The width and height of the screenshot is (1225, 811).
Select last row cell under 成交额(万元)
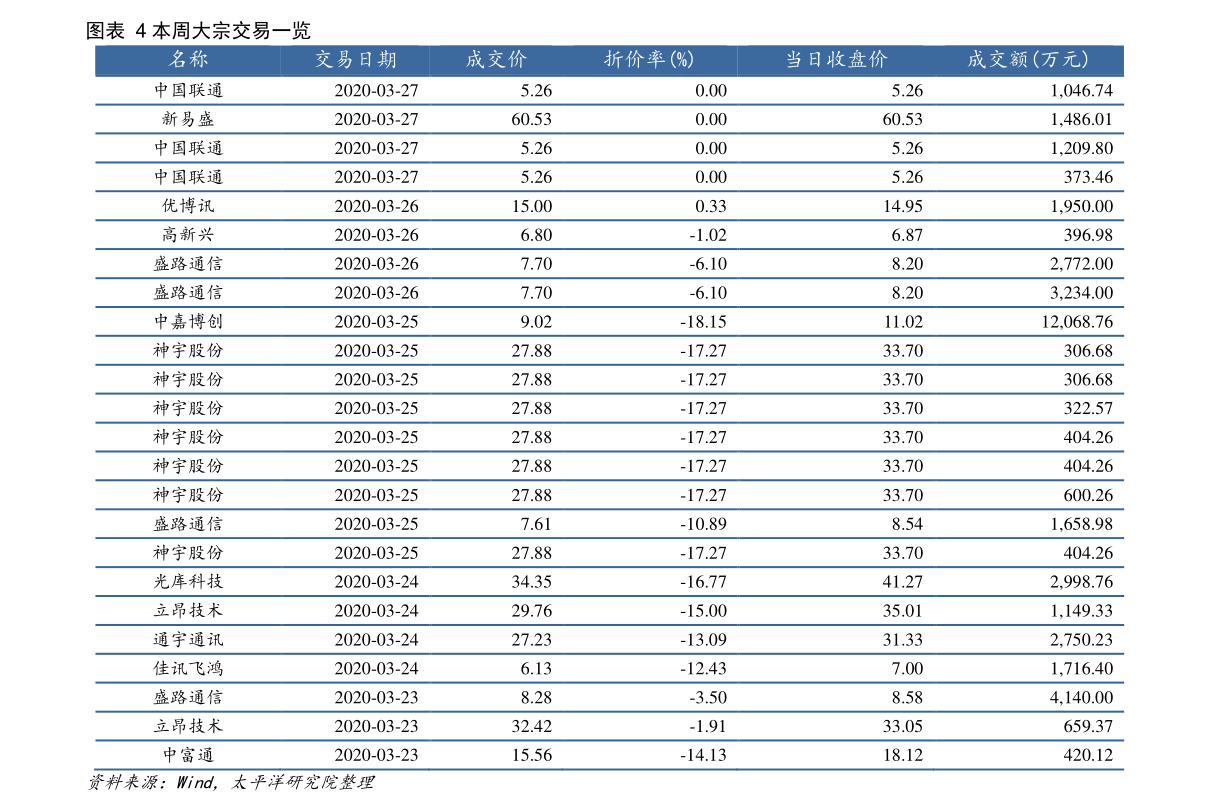point(1028,755)
